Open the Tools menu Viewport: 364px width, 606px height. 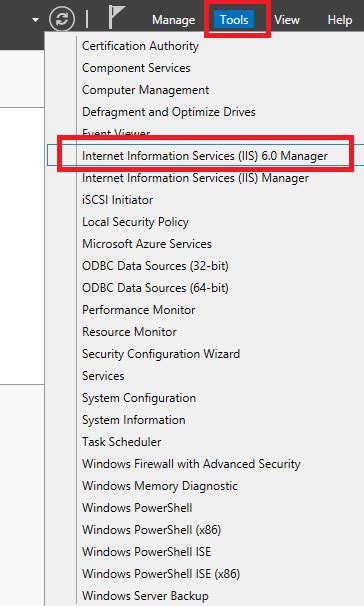pos(234,19)
